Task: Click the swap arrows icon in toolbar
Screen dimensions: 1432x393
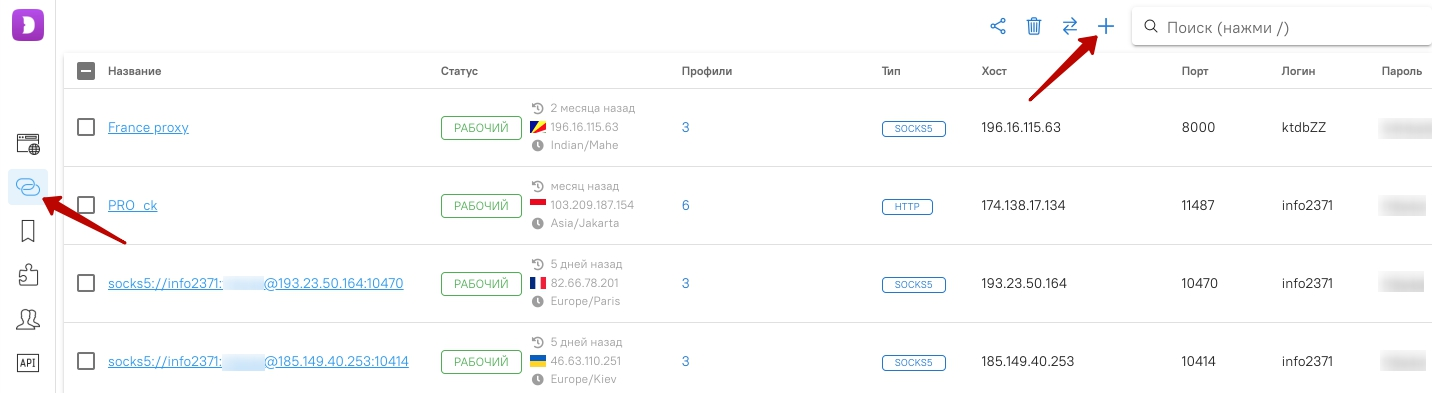Action: [1070, 27]
